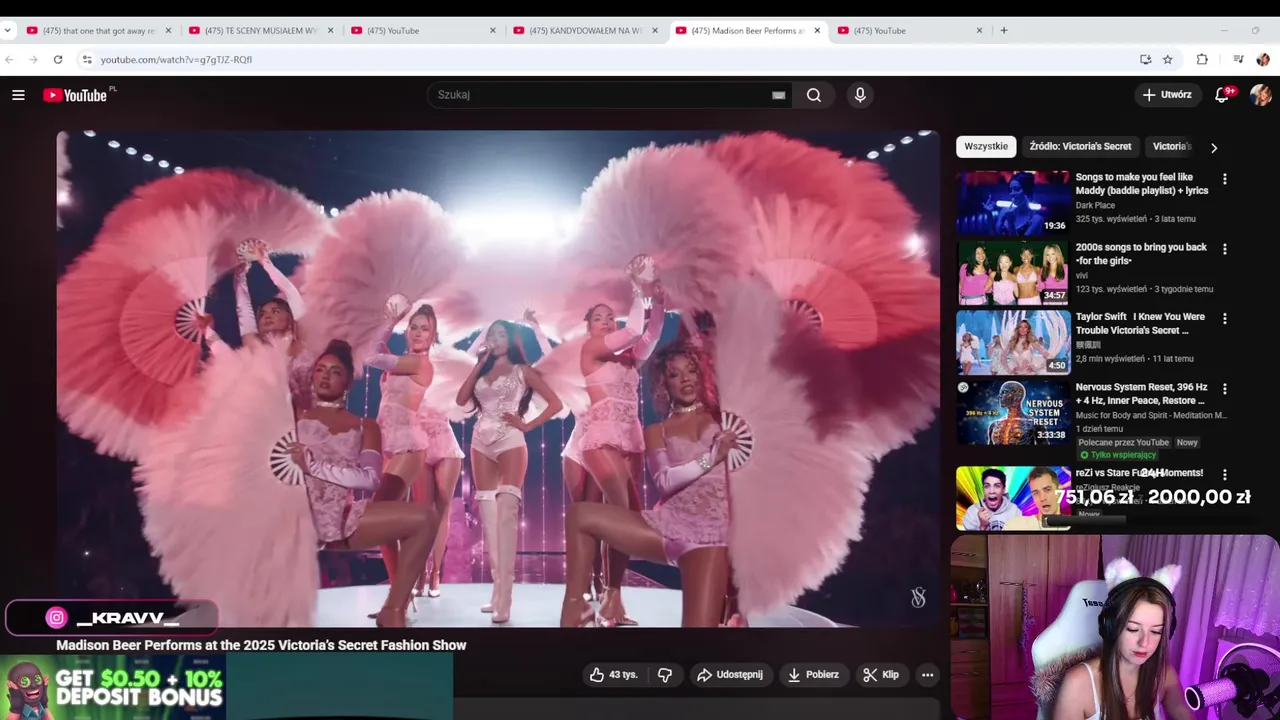Switch to the third tab titled YouTube
1280x720 pixels.
pos(421,30)
